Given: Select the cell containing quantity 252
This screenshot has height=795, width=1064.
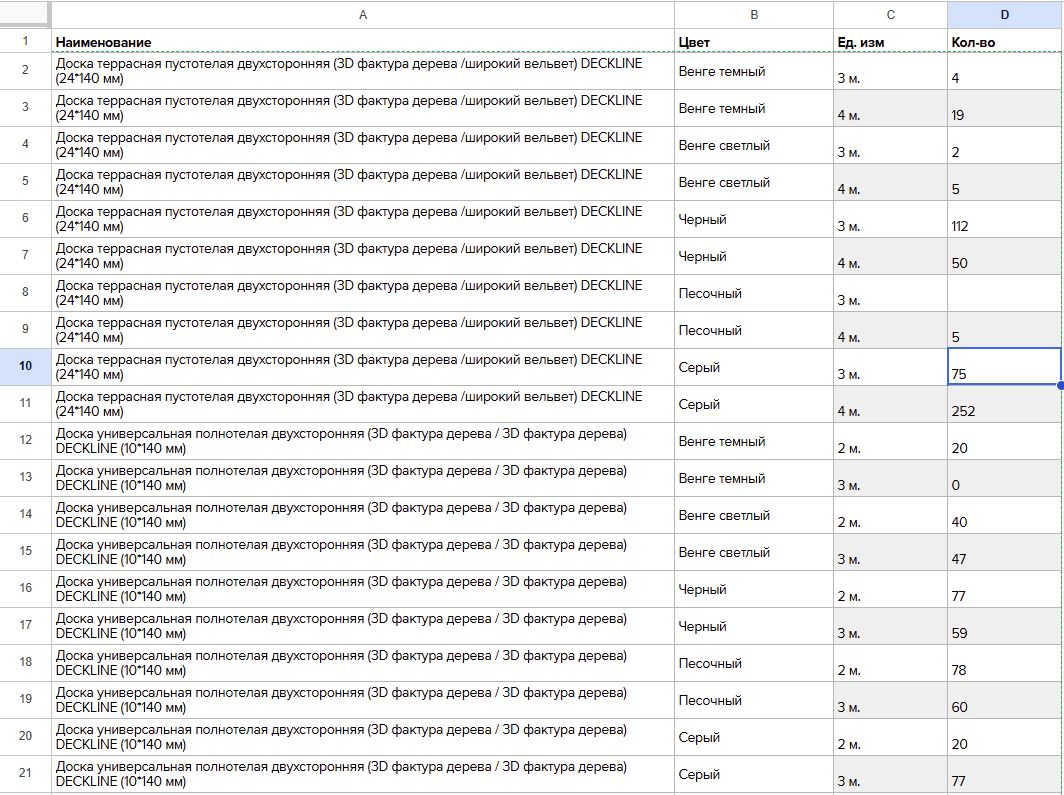Looking at the screenshot, I should coord(1004,404).
